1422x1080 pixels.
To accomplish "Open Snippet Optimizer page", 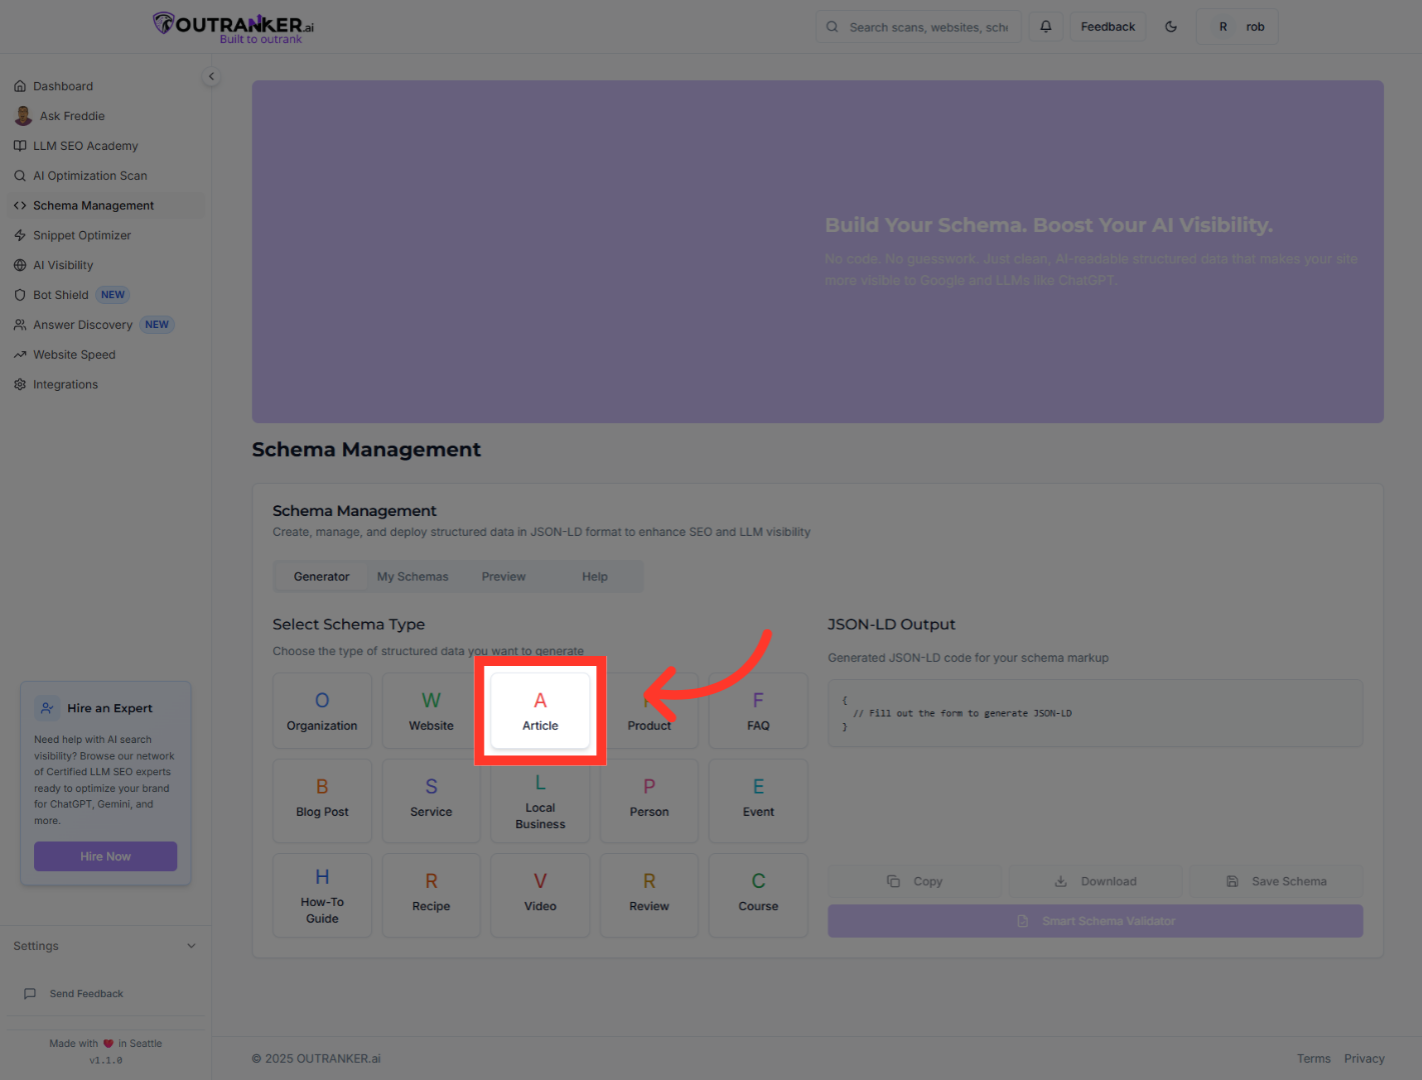I will [82, 236].
